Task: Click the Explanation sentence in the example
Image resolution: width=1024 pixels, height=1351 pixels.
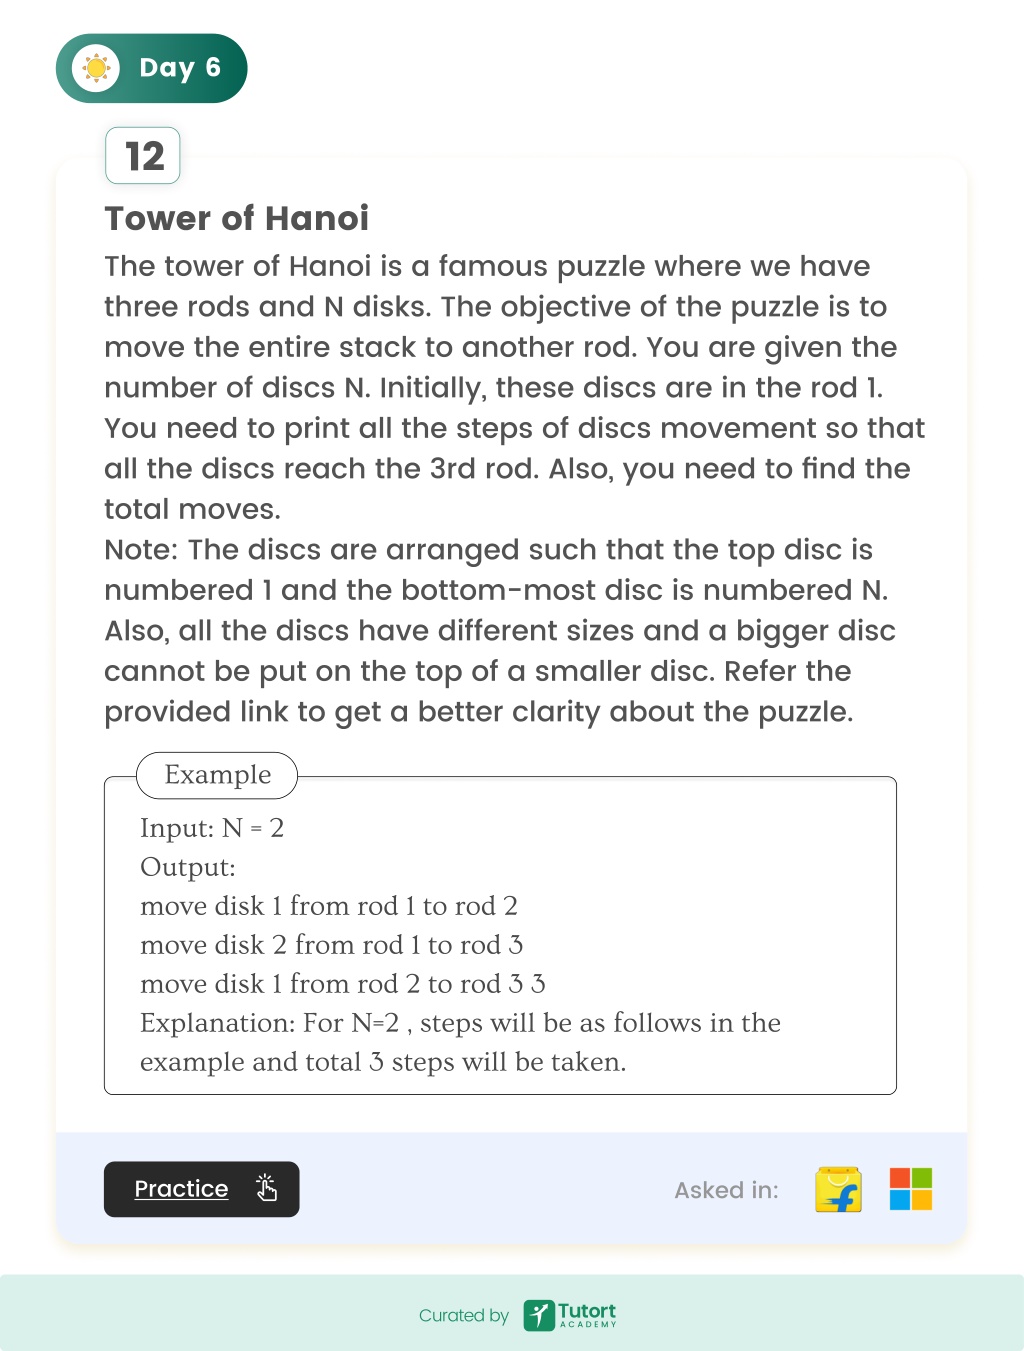Action: 460,1042
